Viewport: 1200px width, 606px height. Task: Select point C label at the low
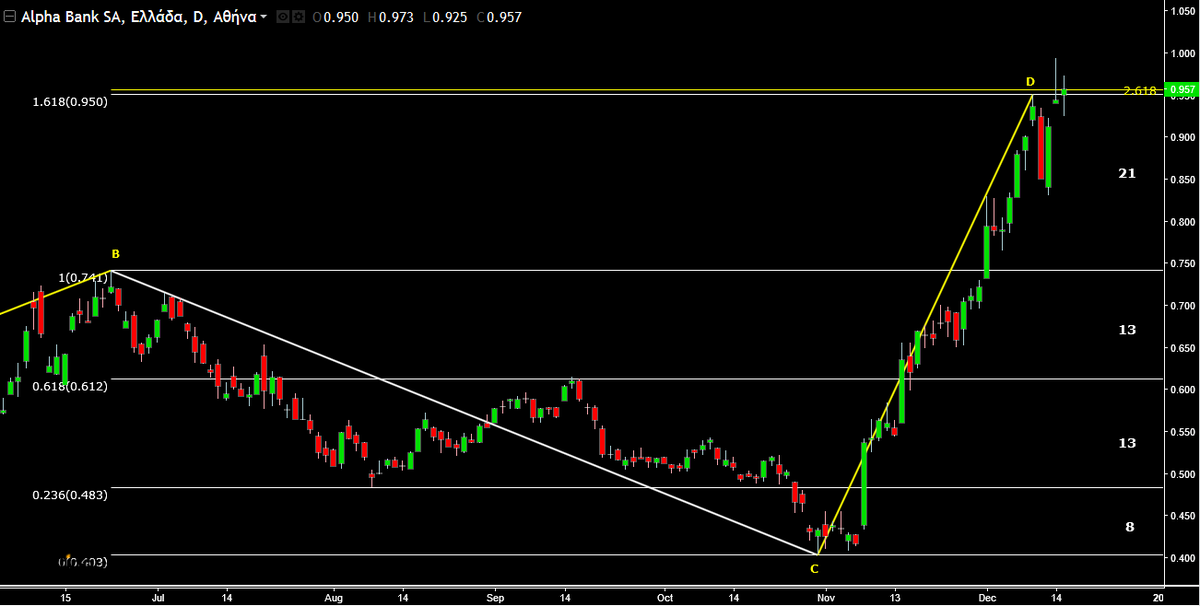point(814,569)
